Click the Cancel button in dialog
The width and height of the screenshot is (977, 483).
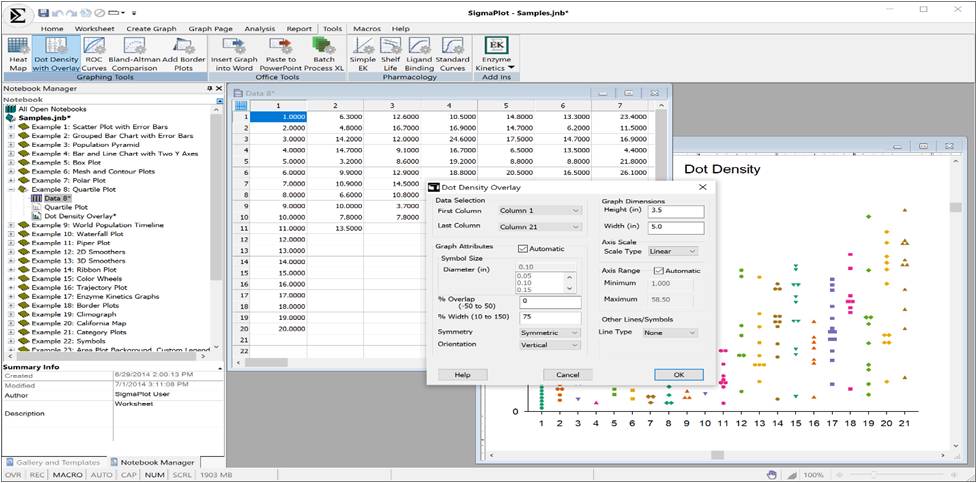(x=567, y=374)
